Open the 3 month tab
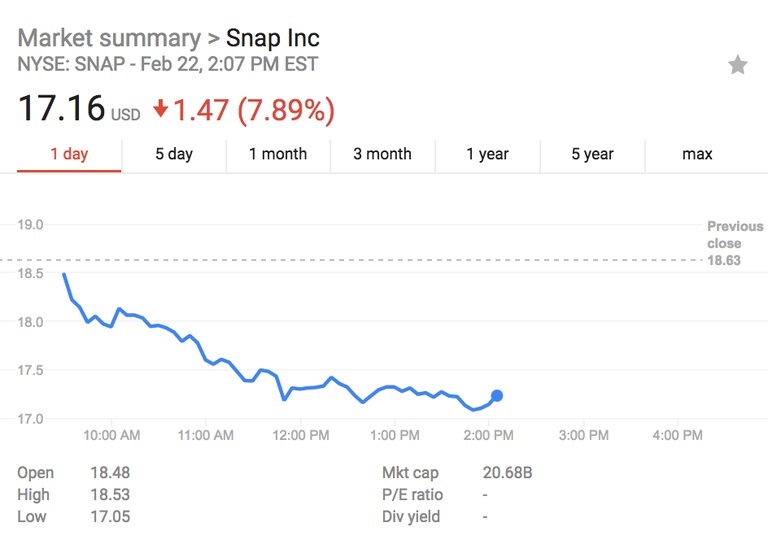The width and height of the screenshot is (768, 549). 382,154
